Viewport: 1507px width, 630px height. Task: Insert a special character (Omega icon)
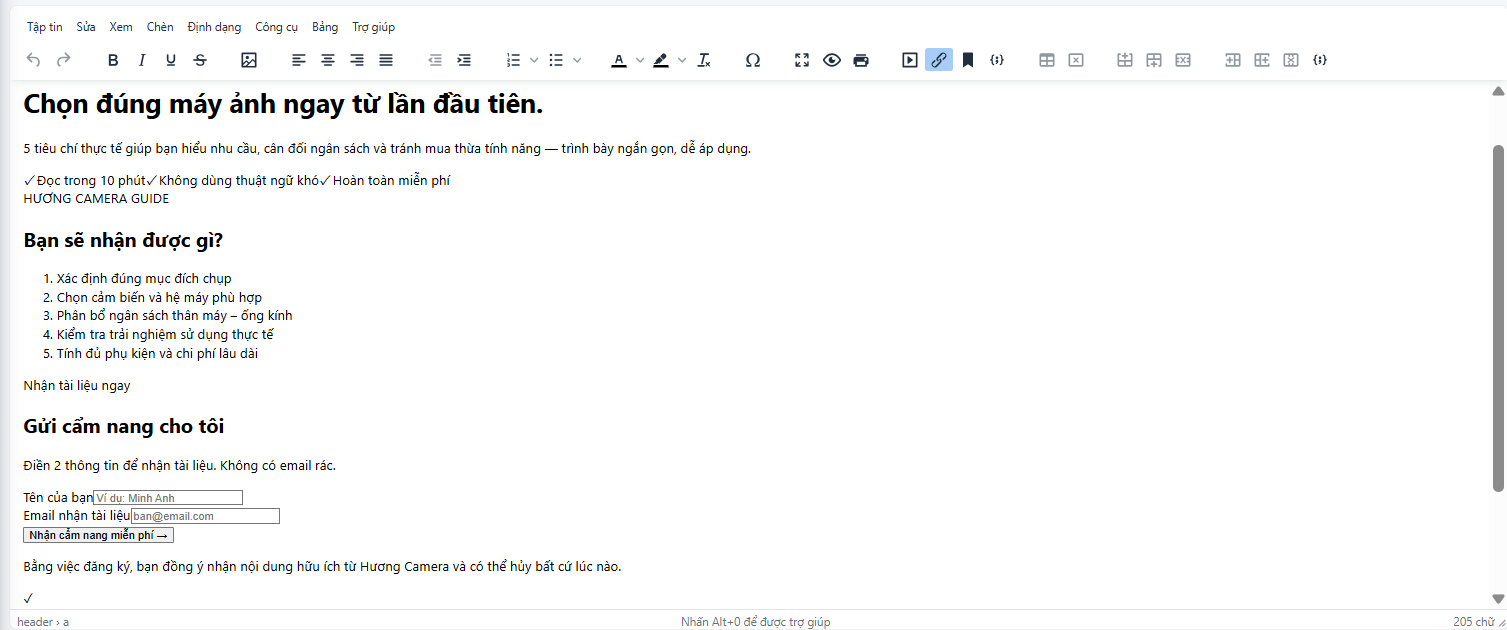[x=753, y=60]
